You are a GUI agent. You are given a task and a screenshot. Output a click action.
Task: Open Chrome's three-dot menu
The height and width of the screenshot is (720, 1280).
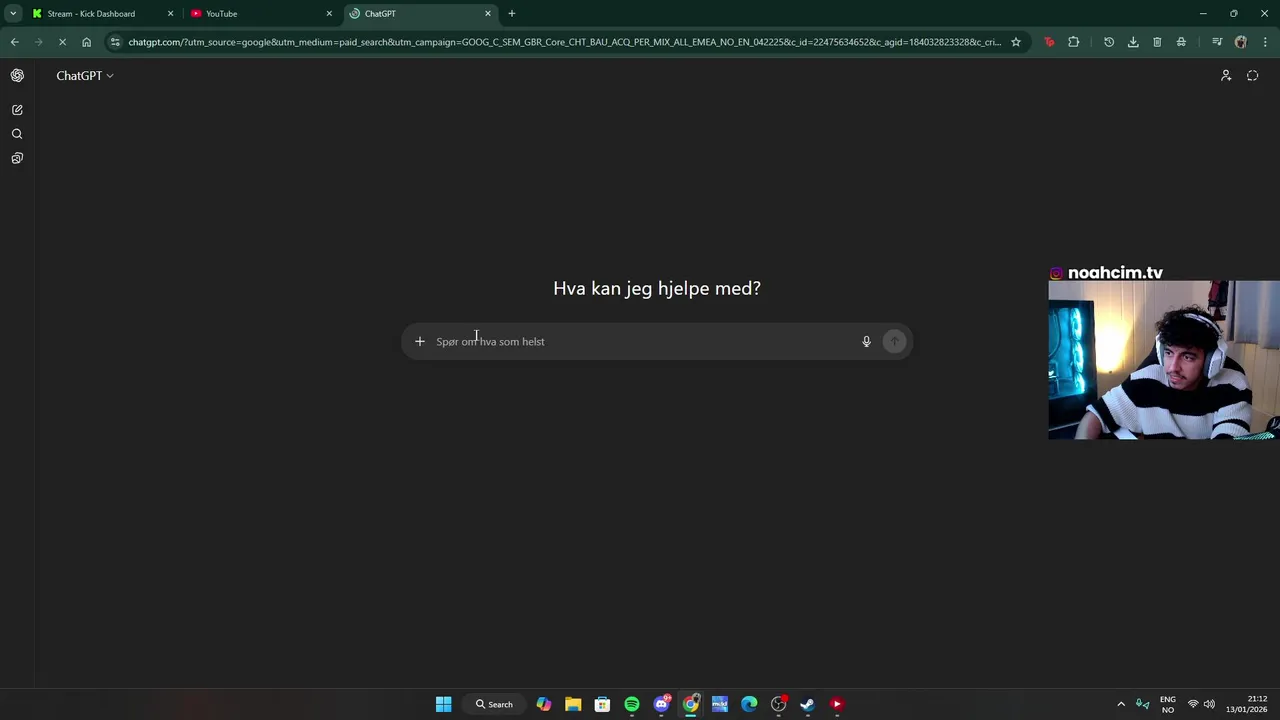(1266, 42)
